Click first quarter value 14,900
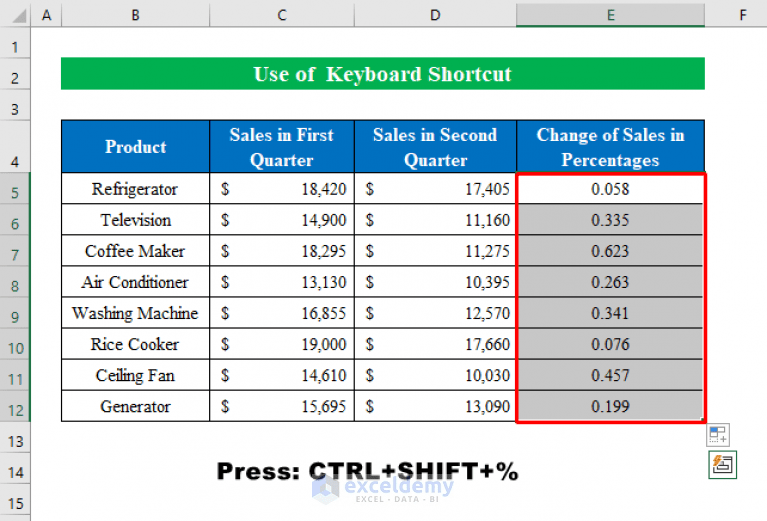This screenshot has width=767, height=521. pos(282,220)
